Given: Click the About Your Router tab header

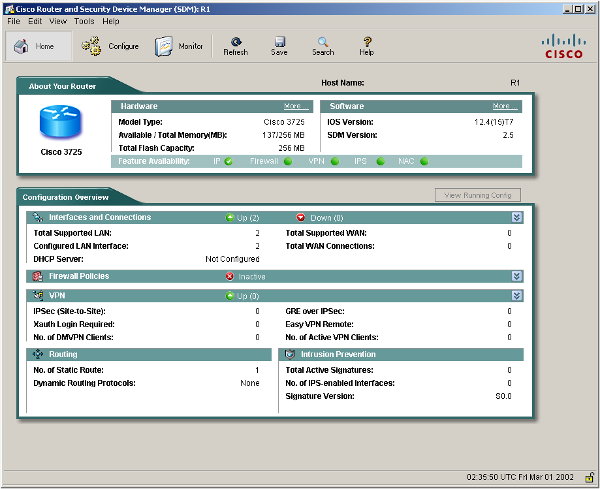Looking at the screenshot, I should [62, 86].
